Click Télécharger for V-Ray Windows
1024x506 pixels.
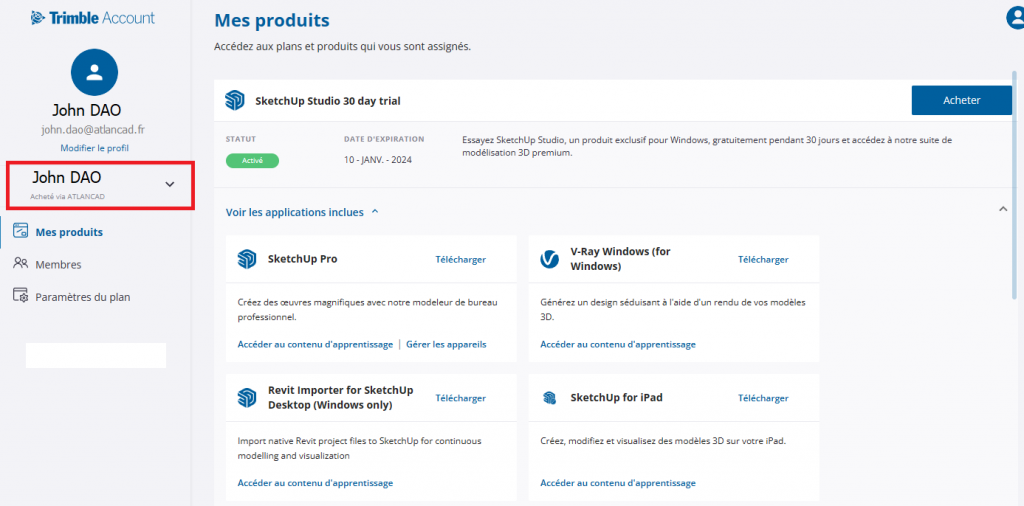click(x=763, y=259)
